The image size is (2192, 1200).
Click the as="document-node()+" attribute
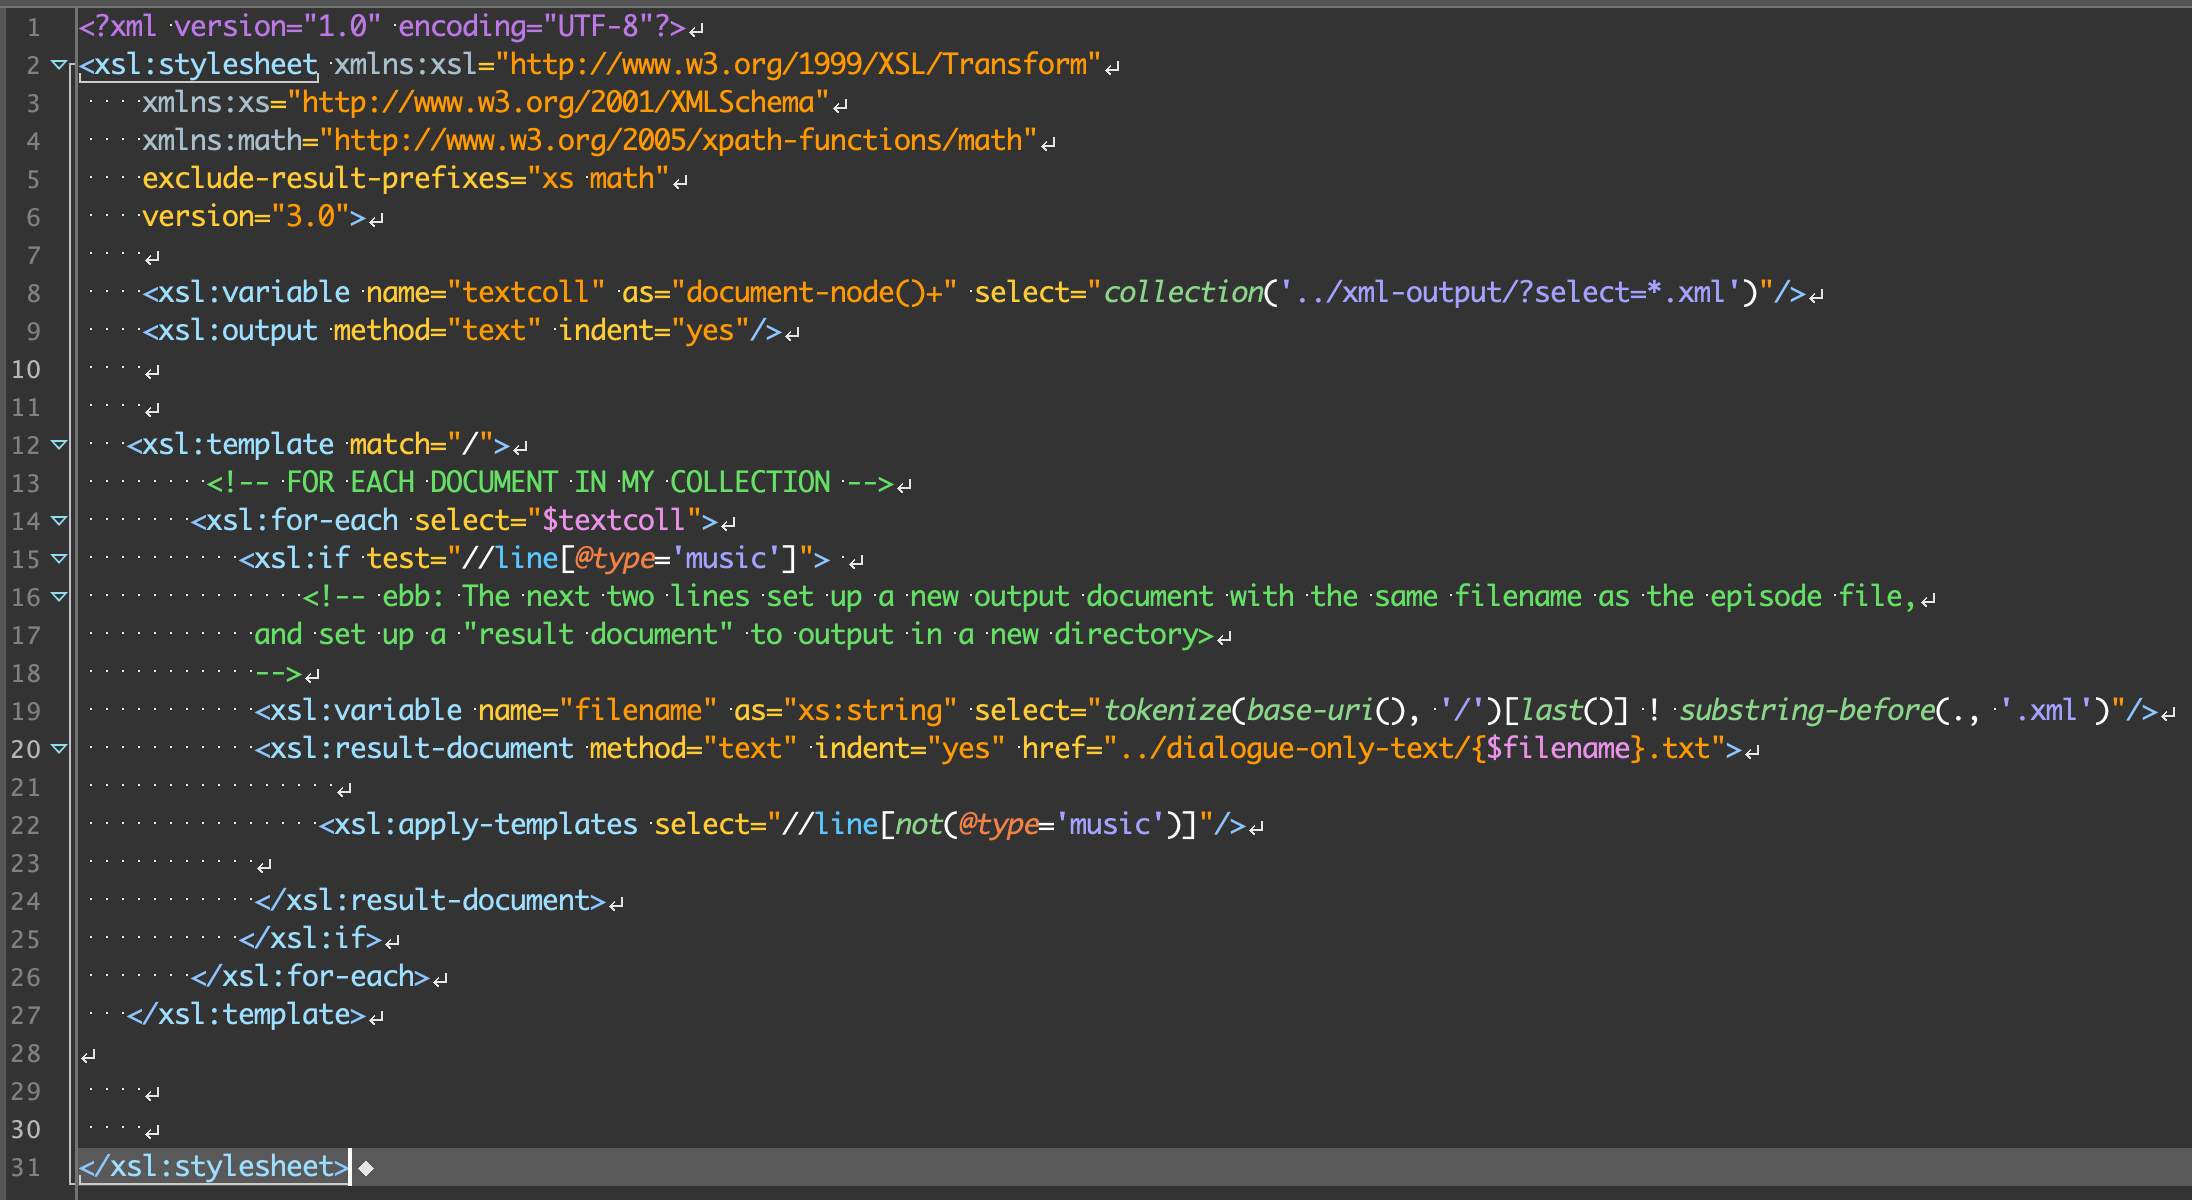pyautogui.click(x=790, y=293)
